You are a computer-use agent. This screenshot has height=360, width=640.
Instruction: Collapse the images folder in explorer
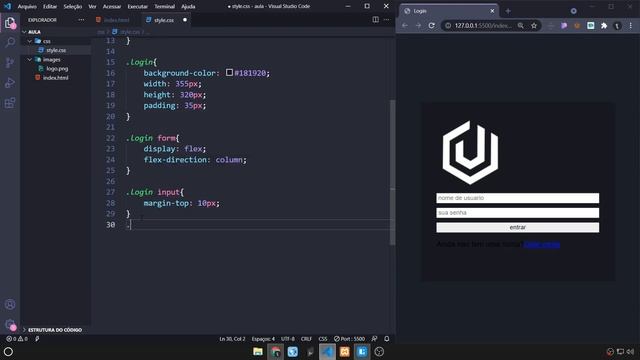[30, 60]
